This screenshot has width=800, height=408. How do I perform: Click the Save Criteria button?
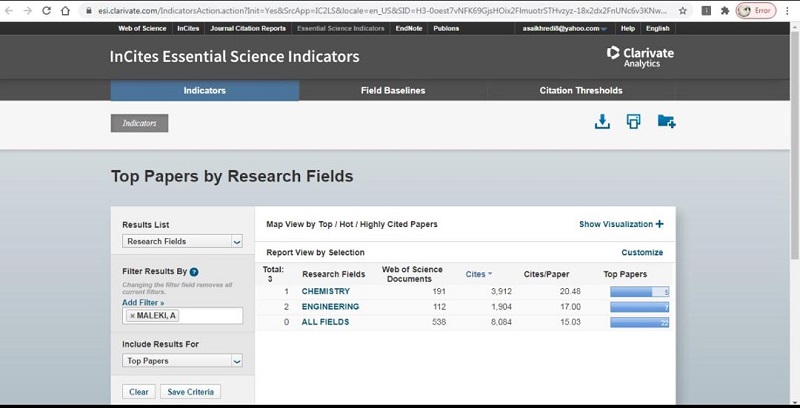[190, 392]
